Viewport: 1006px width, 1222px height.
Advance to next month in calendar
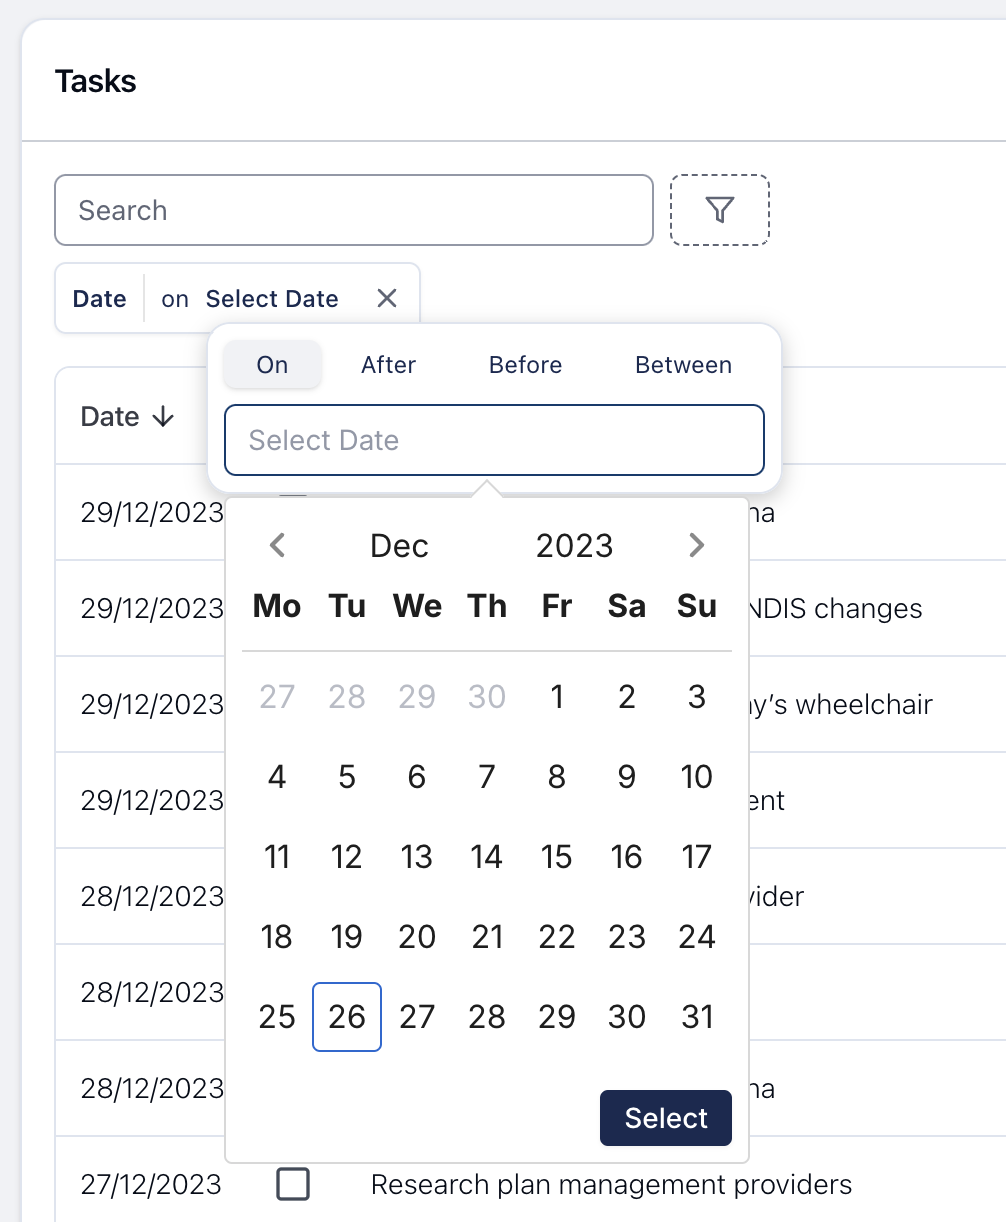[x=696, y=545]
